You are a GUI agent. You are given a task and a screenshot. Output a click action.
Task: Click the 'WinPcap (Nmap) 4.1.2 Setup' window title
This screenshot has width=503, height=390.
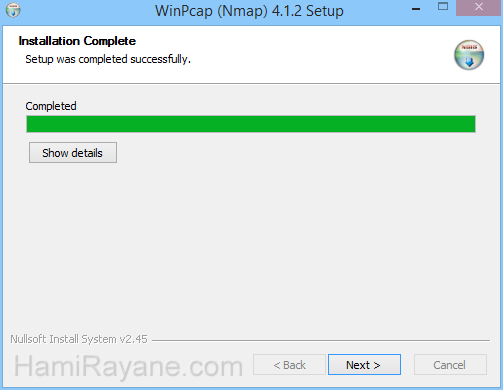(x=249, y=11)
